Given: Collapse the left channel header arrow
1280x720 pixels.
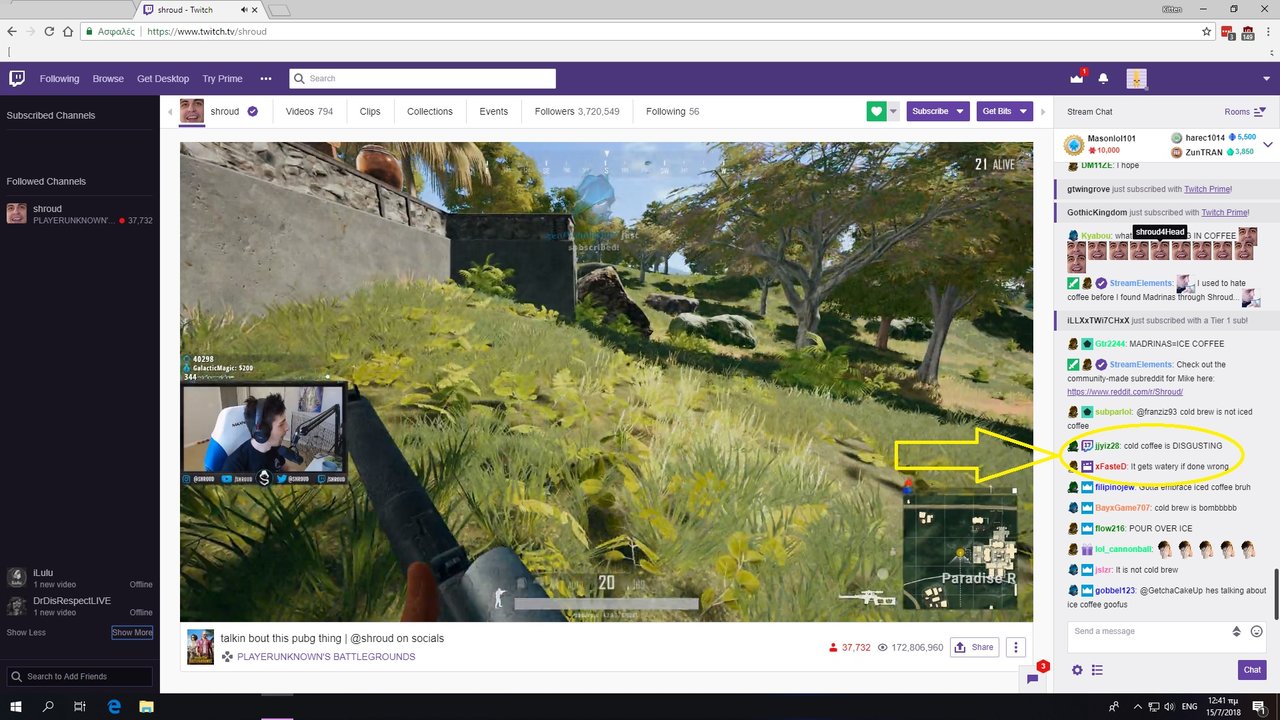Looking at the screenshot, I should 170,111.
